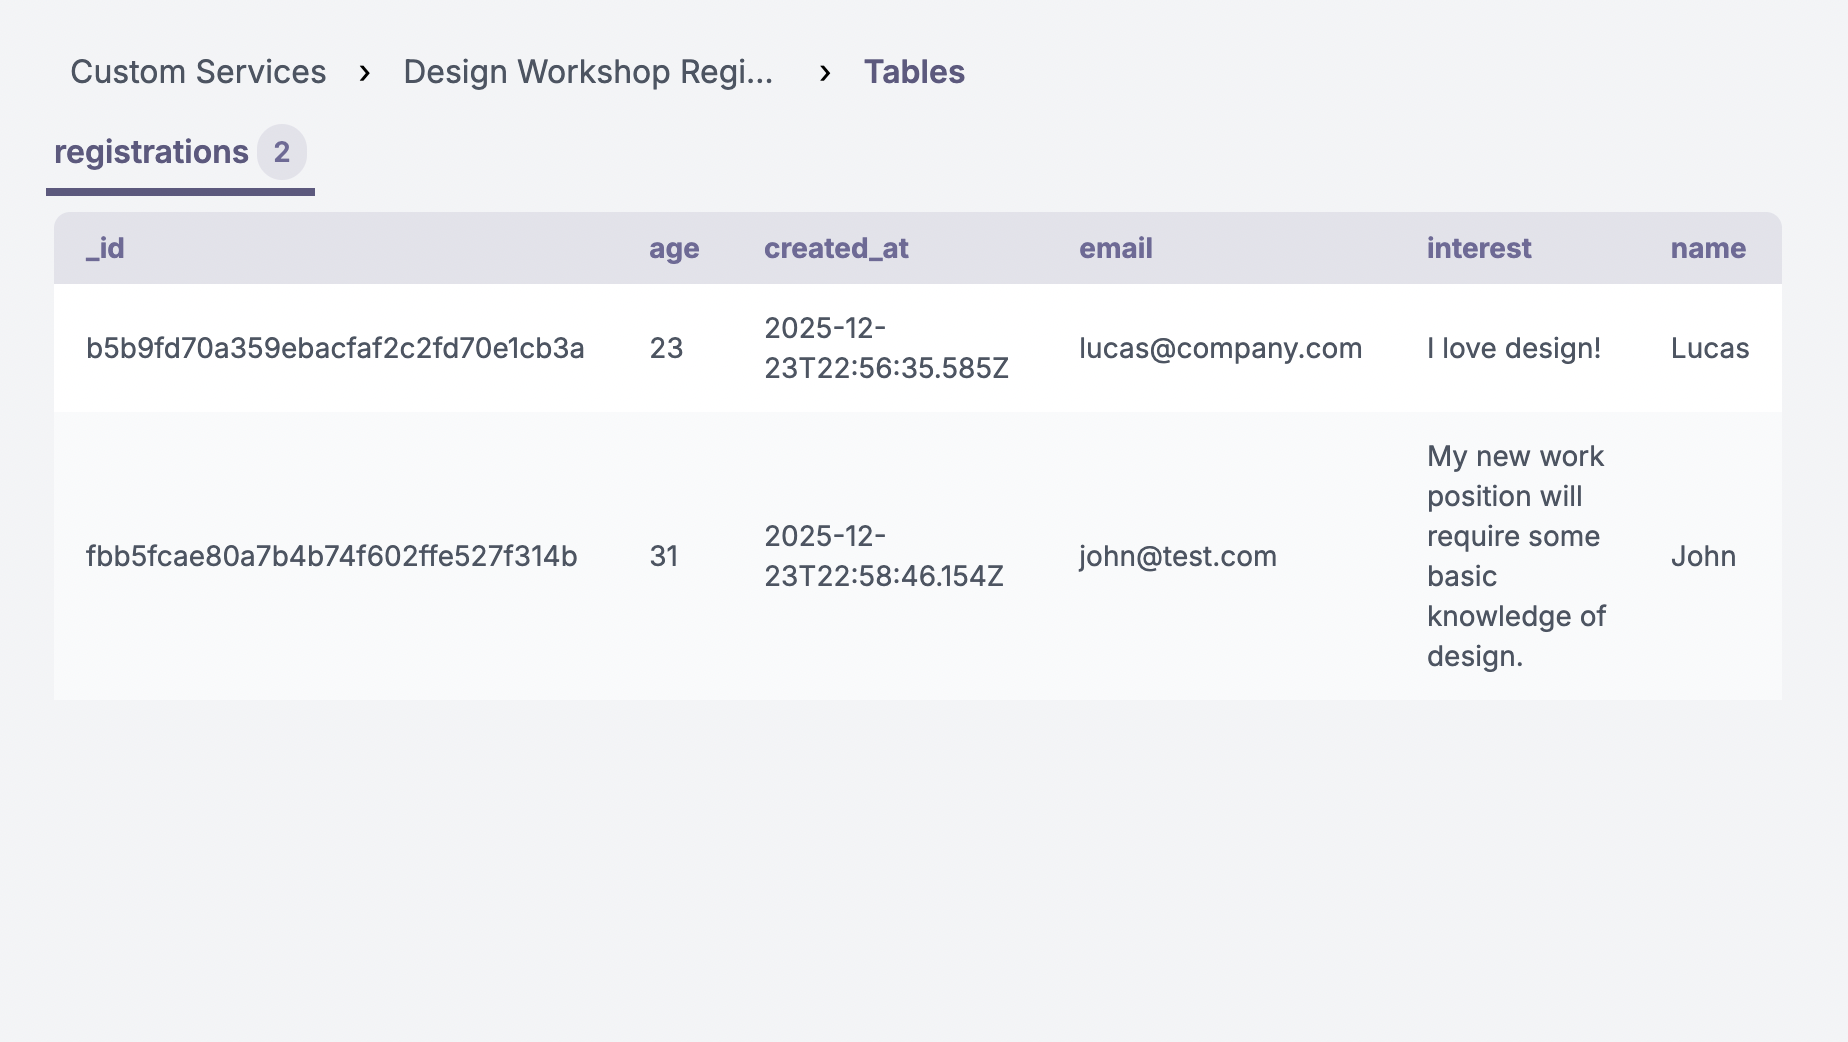Click the interest column header

tap(1478, 248)
